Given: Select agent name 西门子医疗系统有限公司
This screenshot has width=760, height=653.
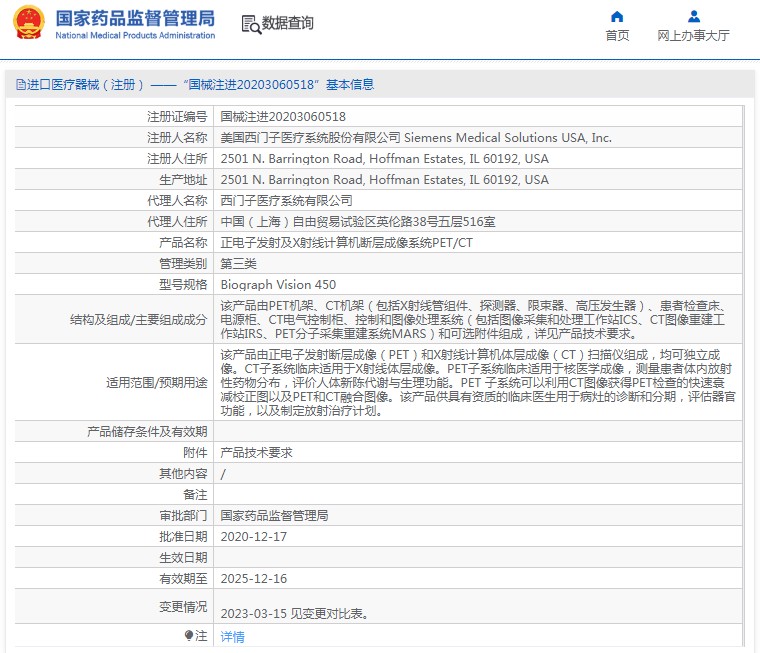Looking at the screenshot, I should coord(286,201).
